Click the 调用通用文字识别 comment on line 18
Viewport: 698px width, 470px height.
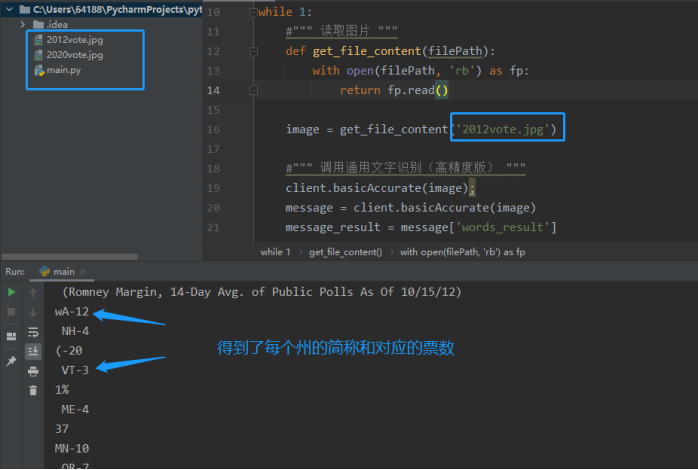coord(406,168)
